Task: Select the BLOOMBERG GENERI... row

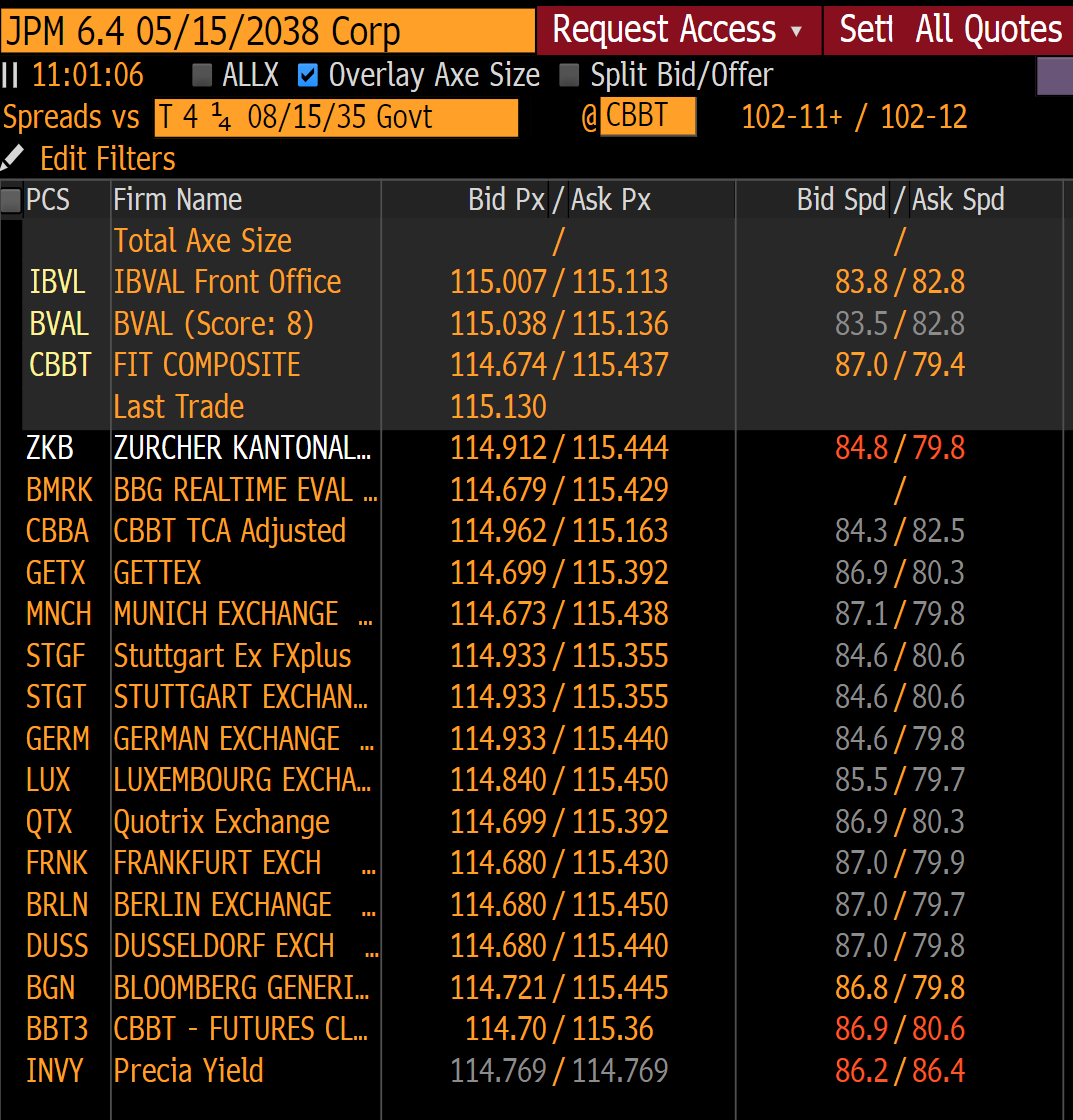Action: [543, 987]
